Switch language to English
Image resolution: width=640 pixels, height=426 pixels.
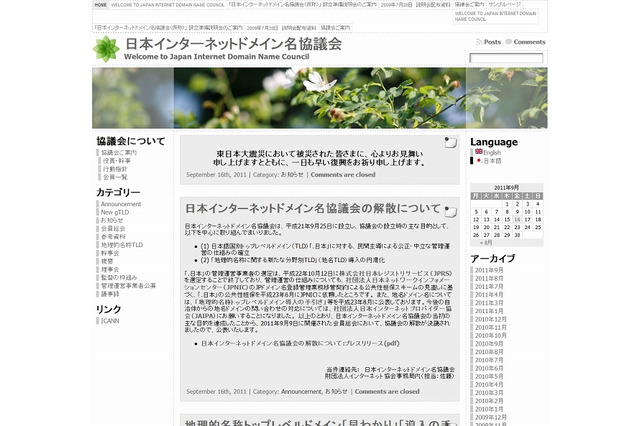tap(492, 152)
